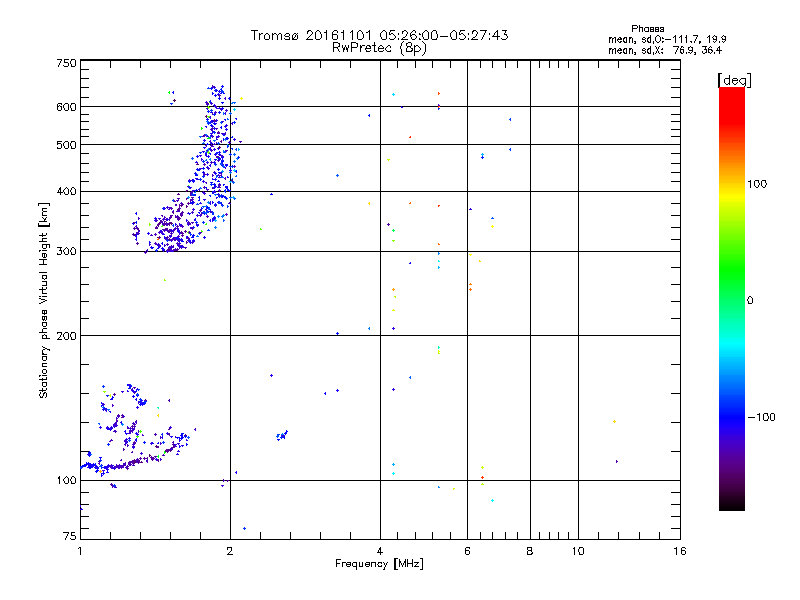
Task: Click the colorbar label '100'
Action: point(757,184)
